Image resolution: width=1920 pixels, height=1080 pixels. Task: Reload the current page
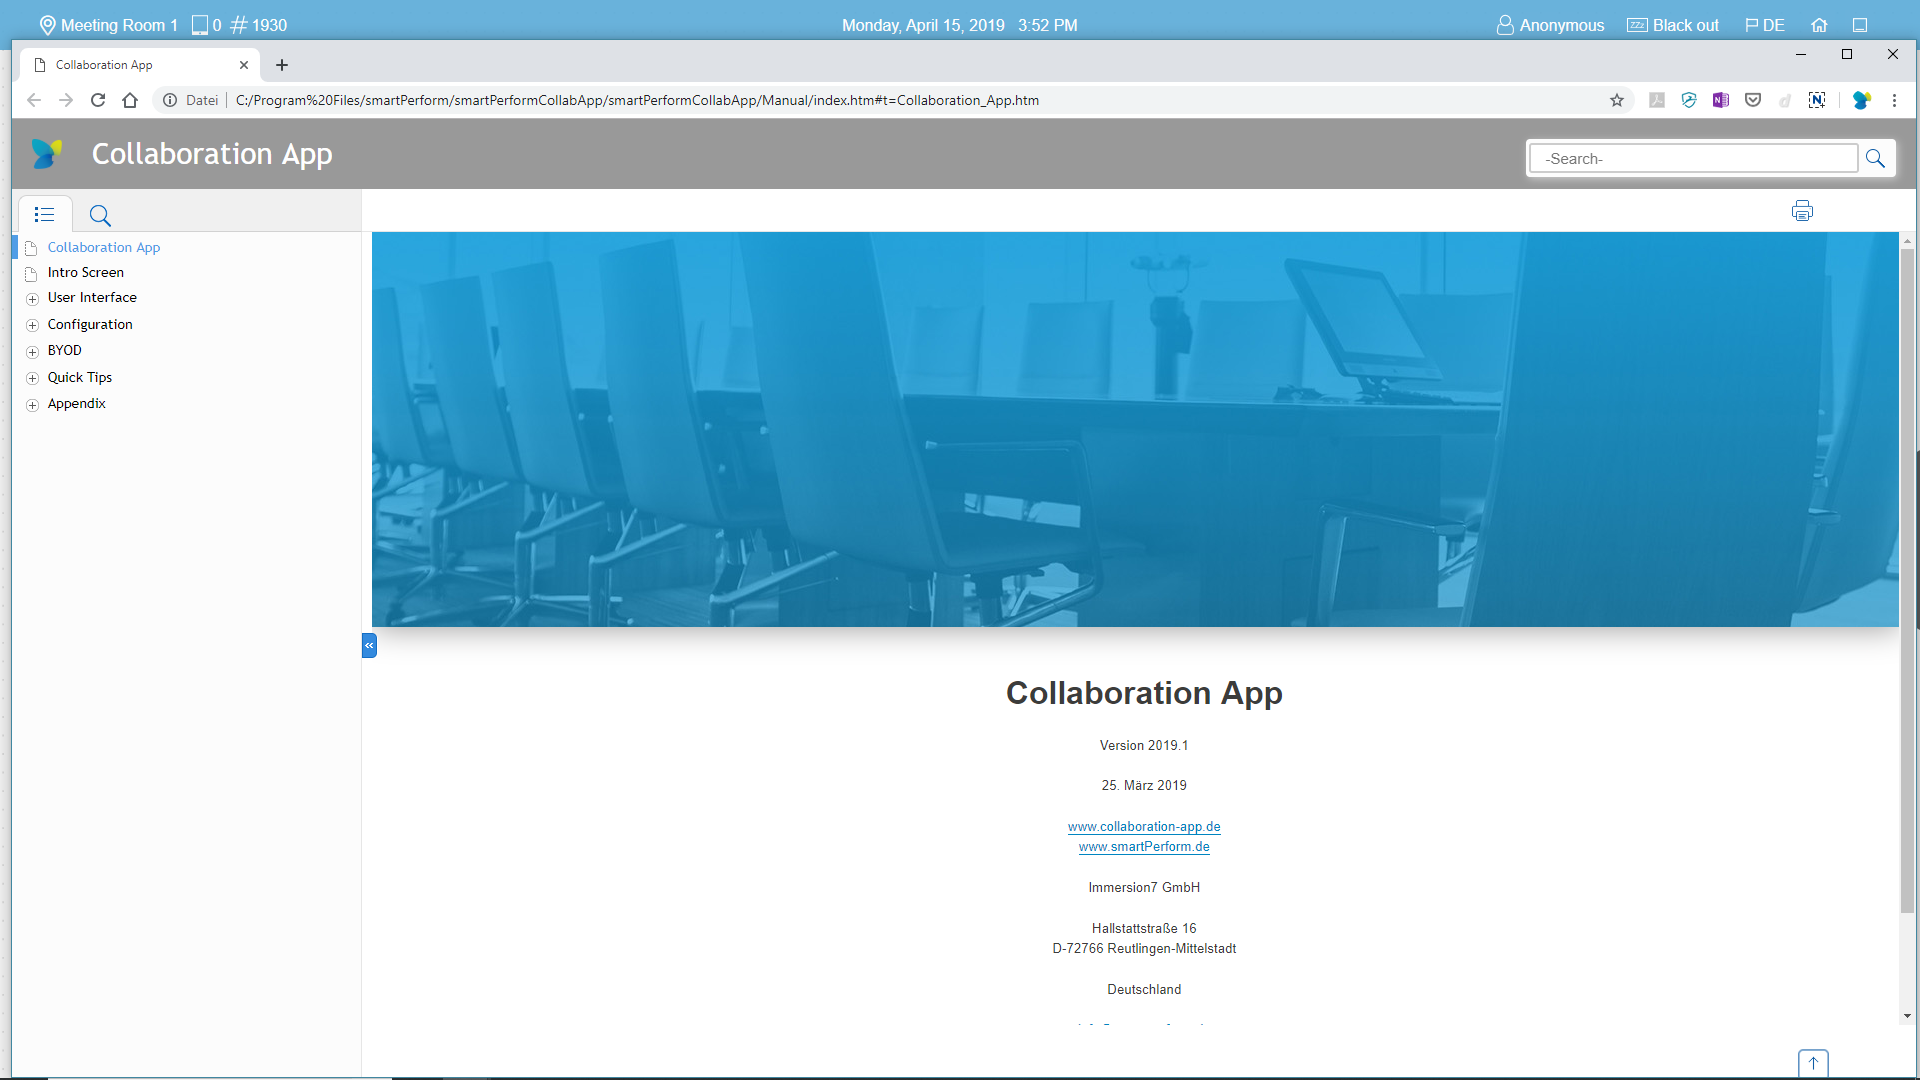click(98, 100)
